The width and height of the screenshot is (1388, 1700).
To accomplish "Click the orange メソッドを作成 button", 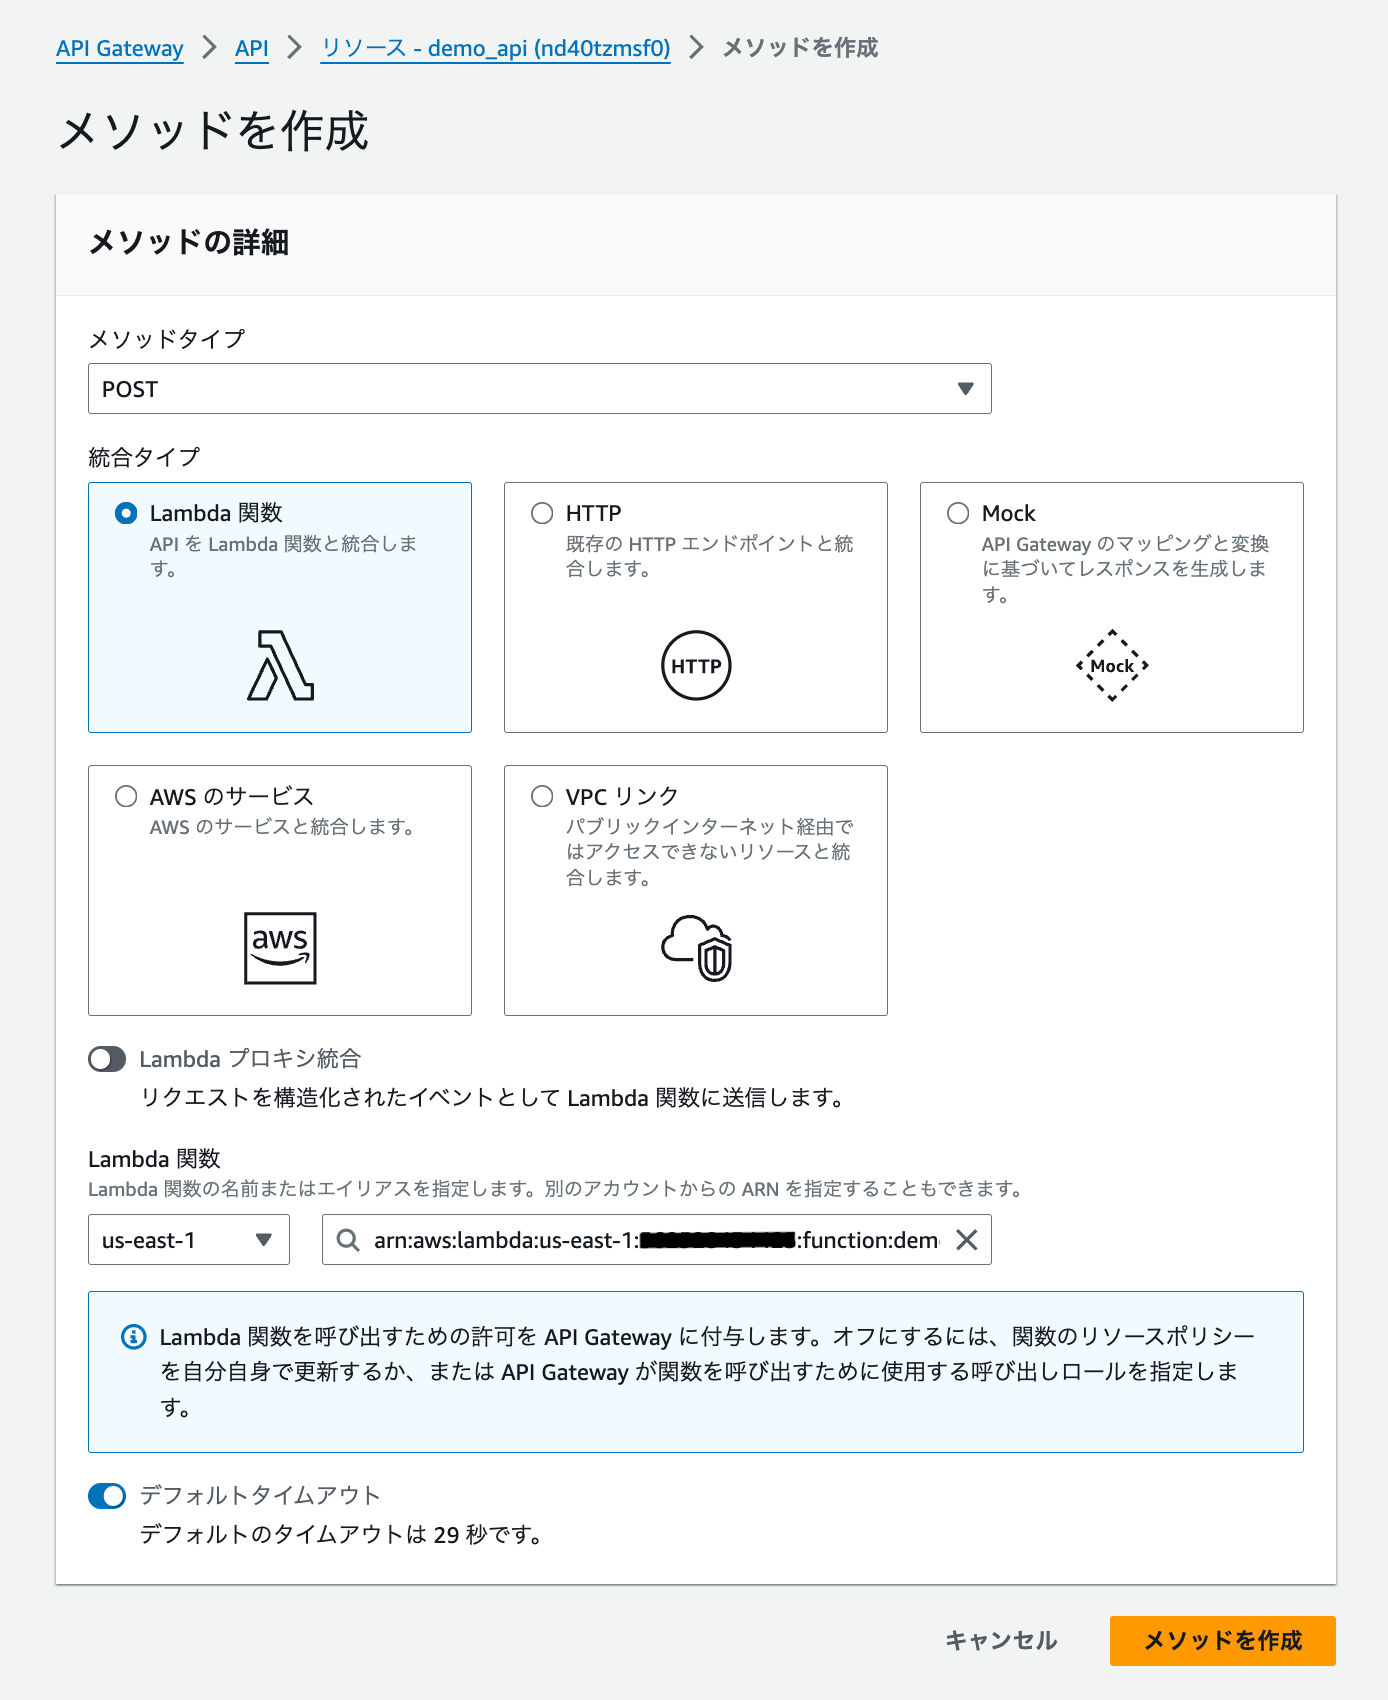I will (1223, 1641).
